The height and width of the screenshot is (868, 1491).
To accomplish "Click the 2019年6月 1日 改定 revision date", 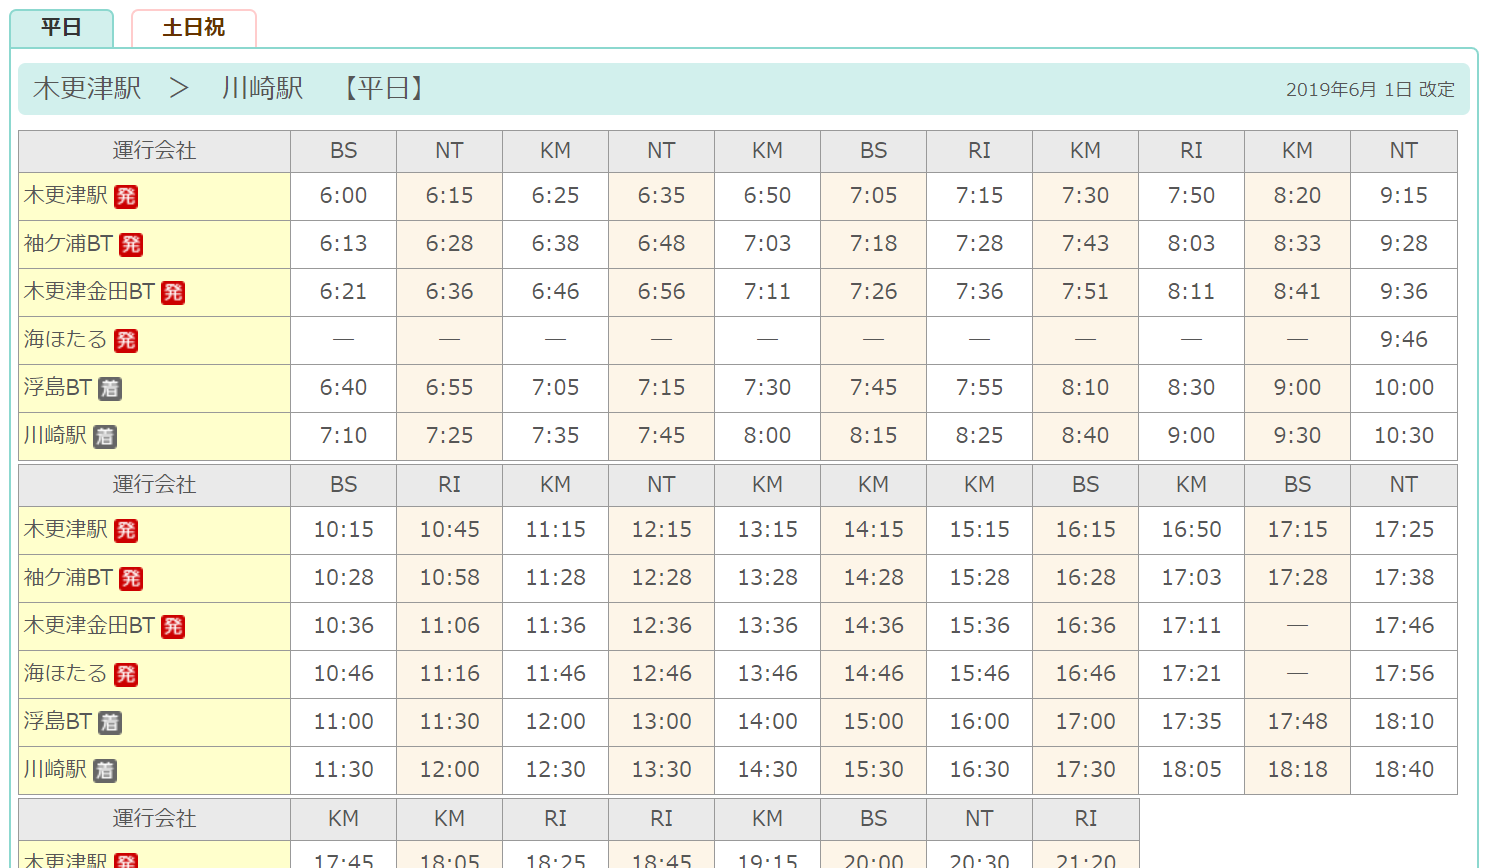I will pyautogui.click(x=1370, y=89).
